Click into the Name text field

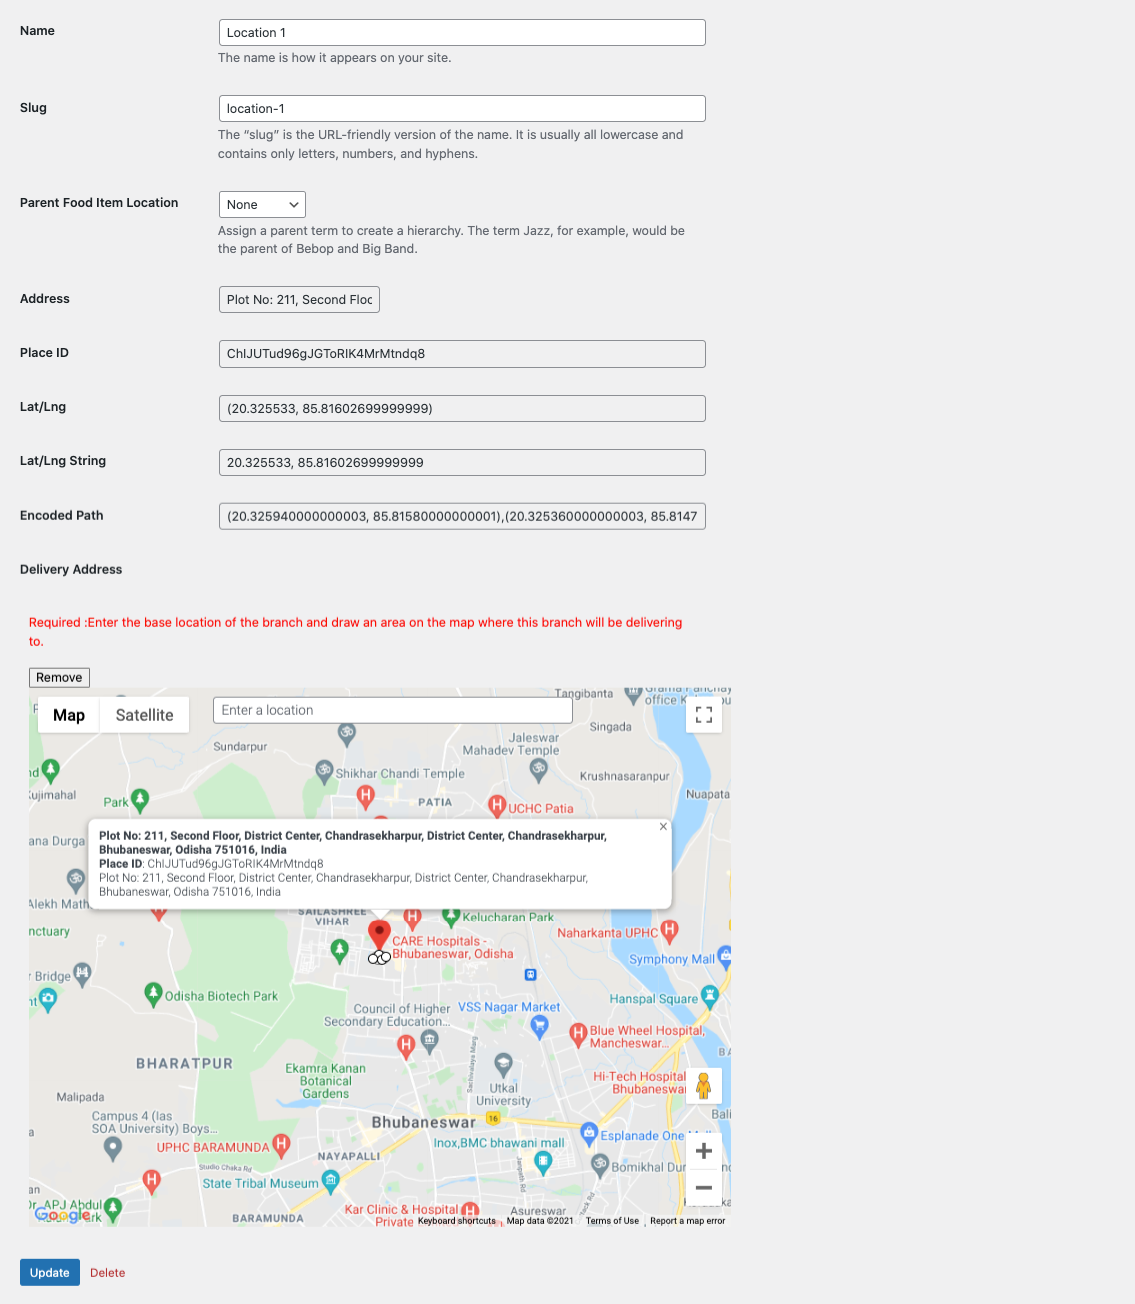(x=461, y=33)
